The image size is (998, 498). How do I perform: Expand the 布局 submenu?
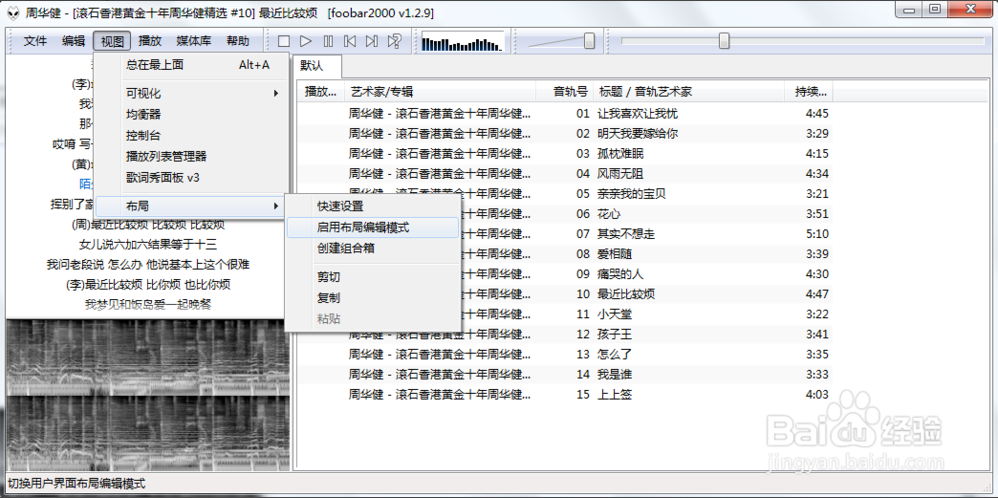[191, 206]
